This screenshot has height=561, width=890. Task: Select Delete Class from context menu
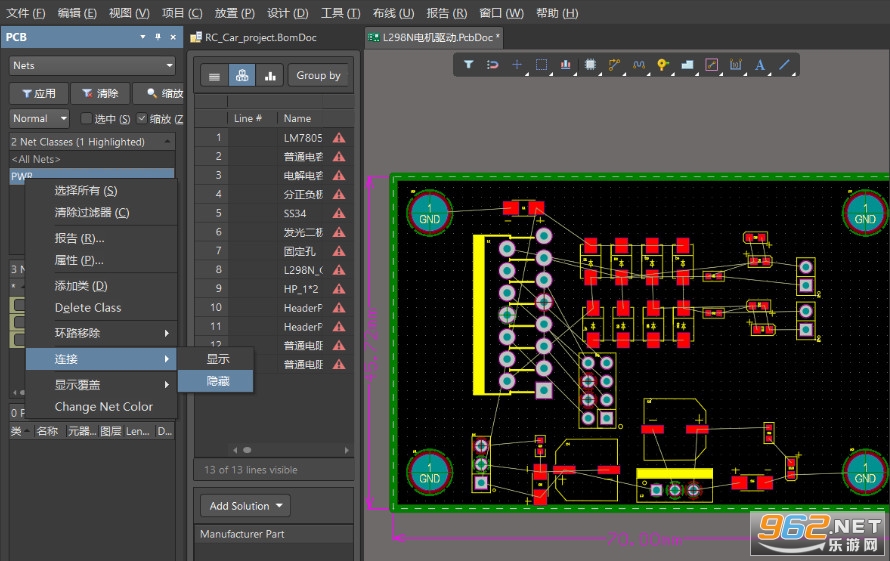pyautogui.click(x=101, y=308)
